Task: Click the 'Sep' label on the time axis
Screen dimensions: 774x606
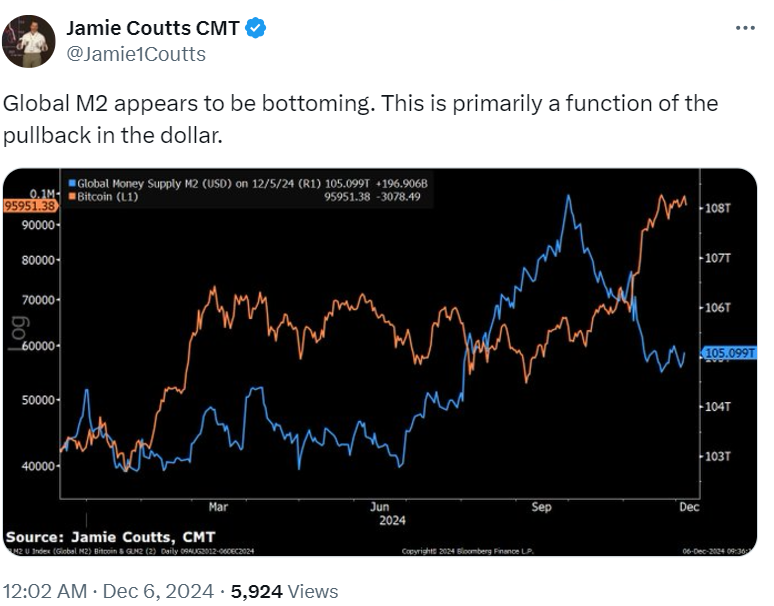Action: click(541, 507)
